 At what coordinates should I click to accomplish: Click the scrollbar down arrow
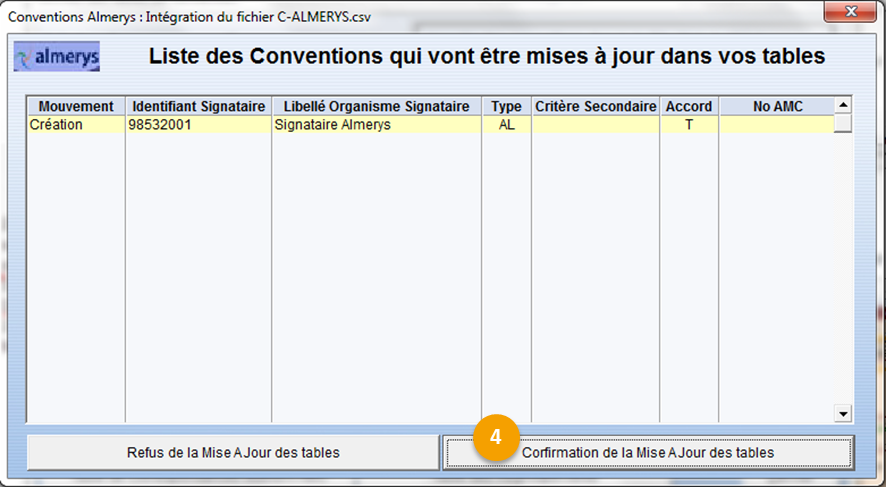843,414
